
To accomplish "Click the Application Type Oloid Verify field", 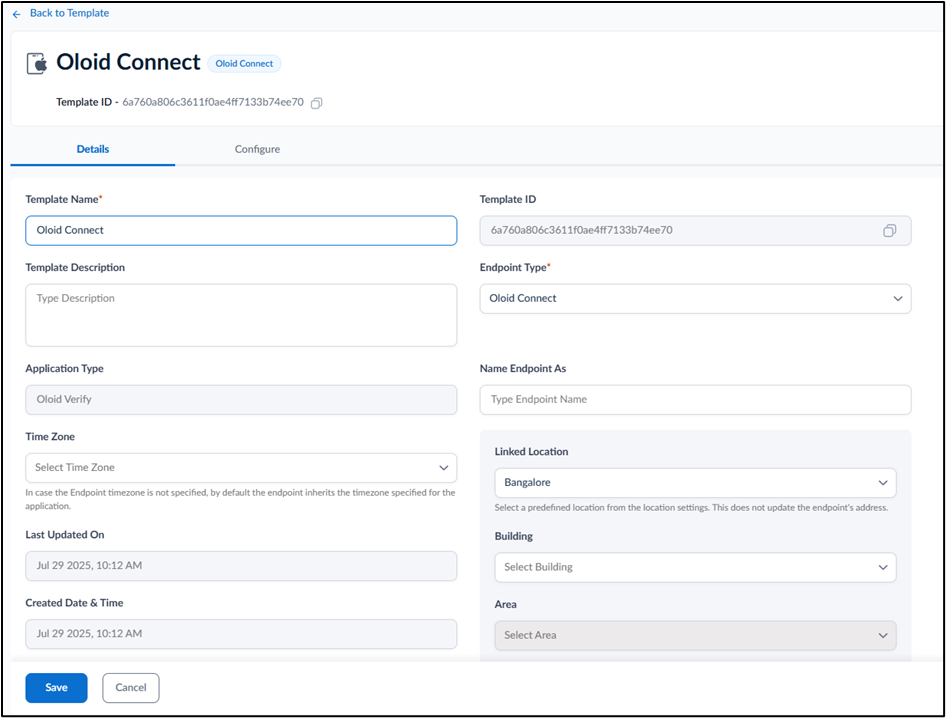I will tap(241, 399).
